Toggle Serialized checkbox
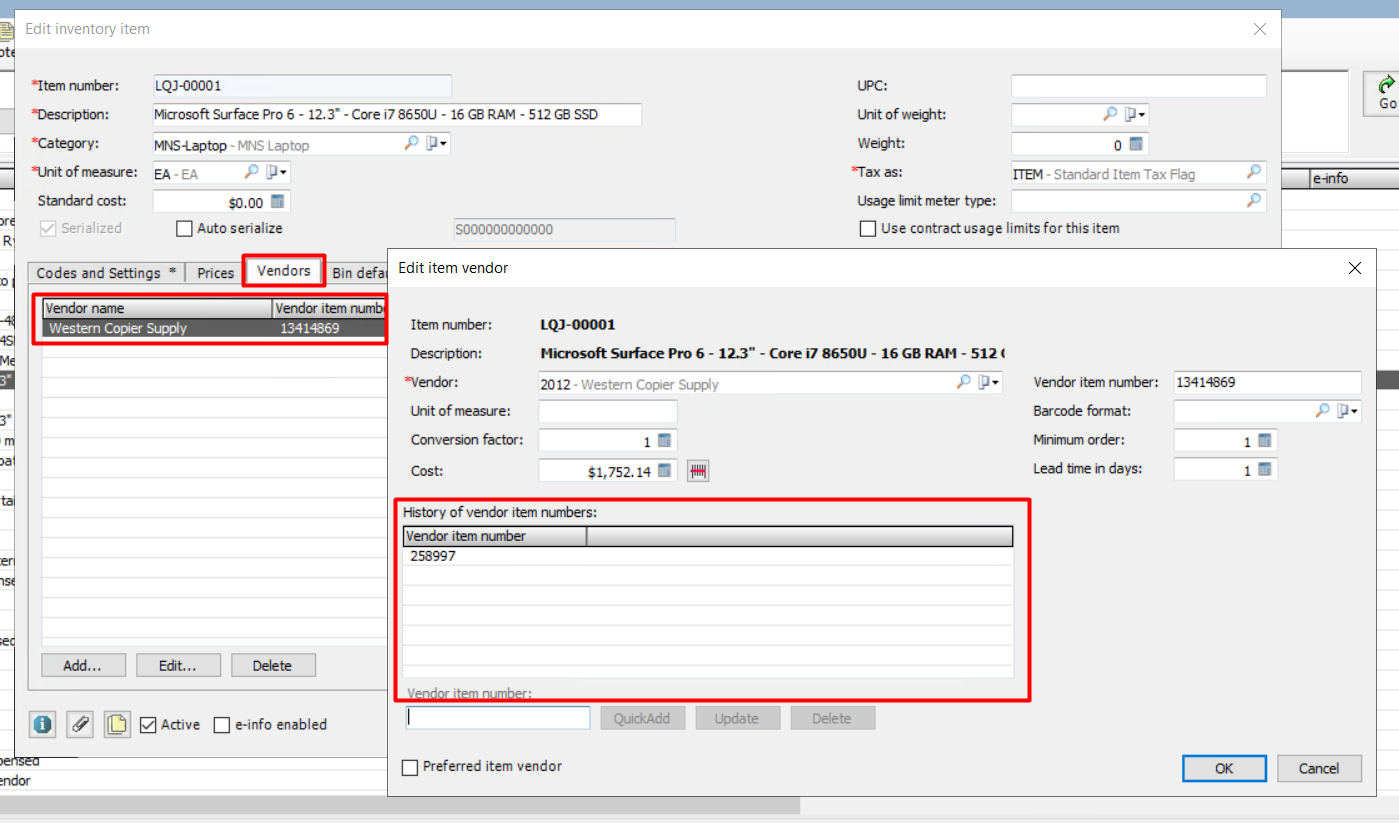Viewport: 1399px width, 823px height. [47, 229]
